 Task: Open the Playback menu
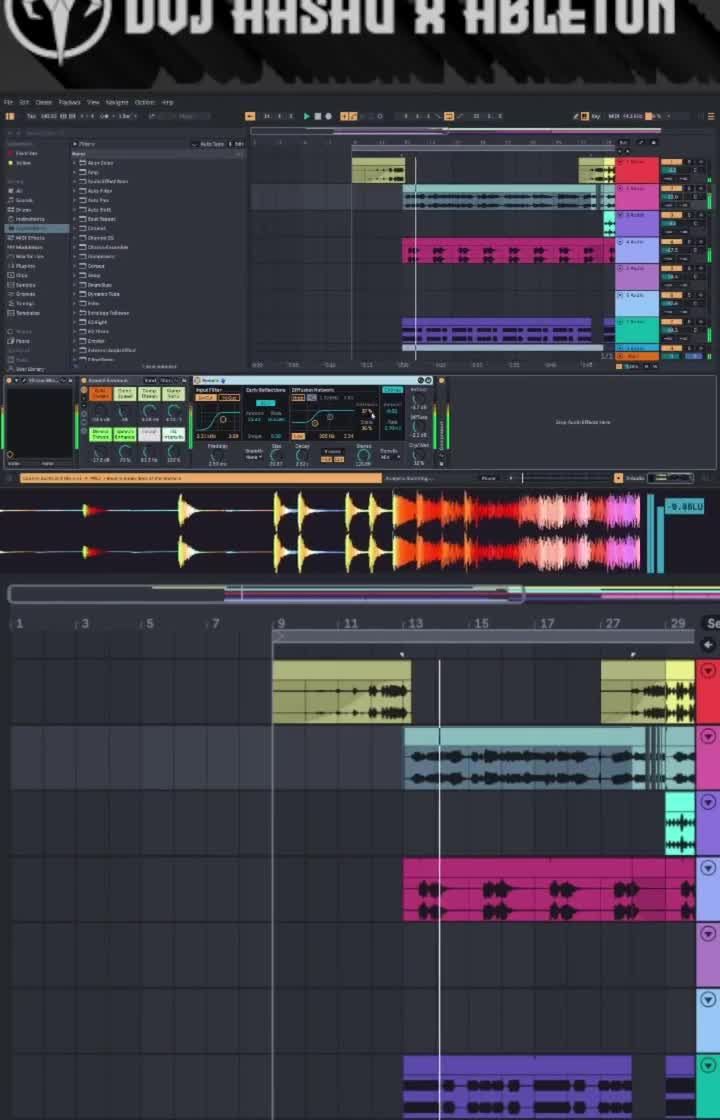[69, 102]
